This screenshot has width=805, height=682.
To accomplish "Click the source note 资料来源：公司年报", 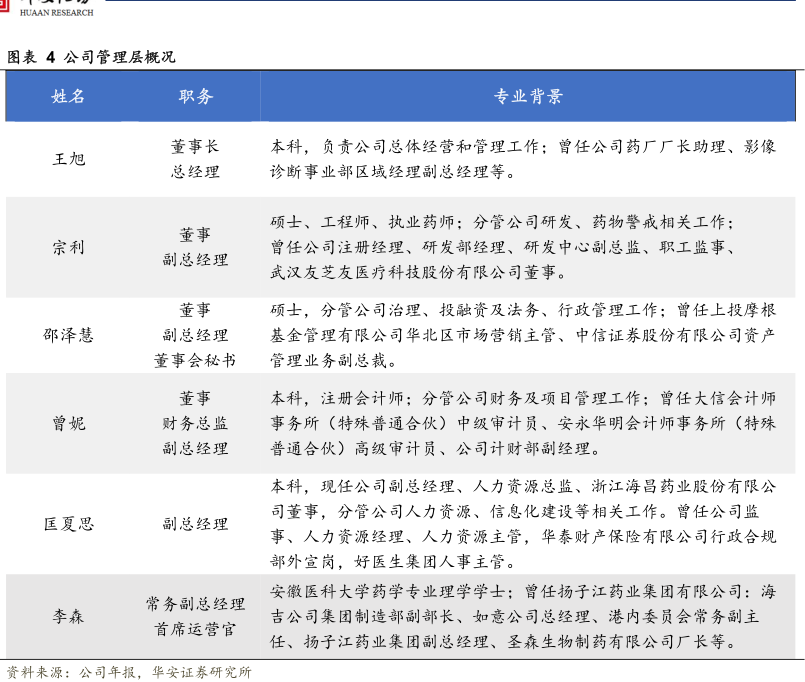I will click(x=128, y=672).
